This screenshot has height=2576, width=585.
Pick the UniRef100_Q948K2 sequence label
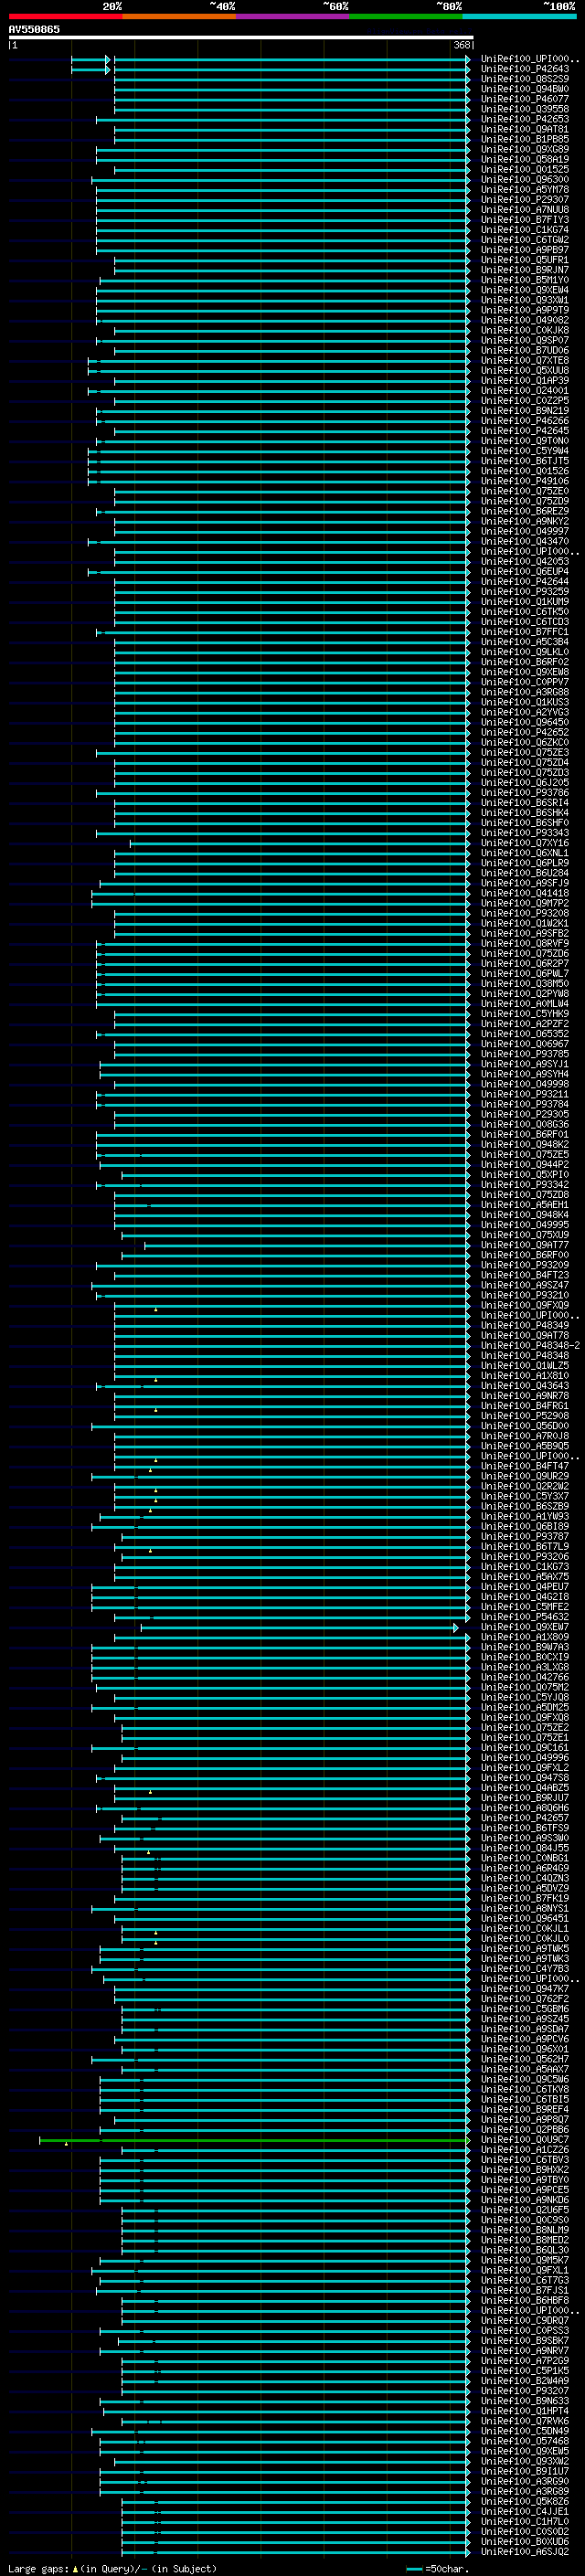525,1144
